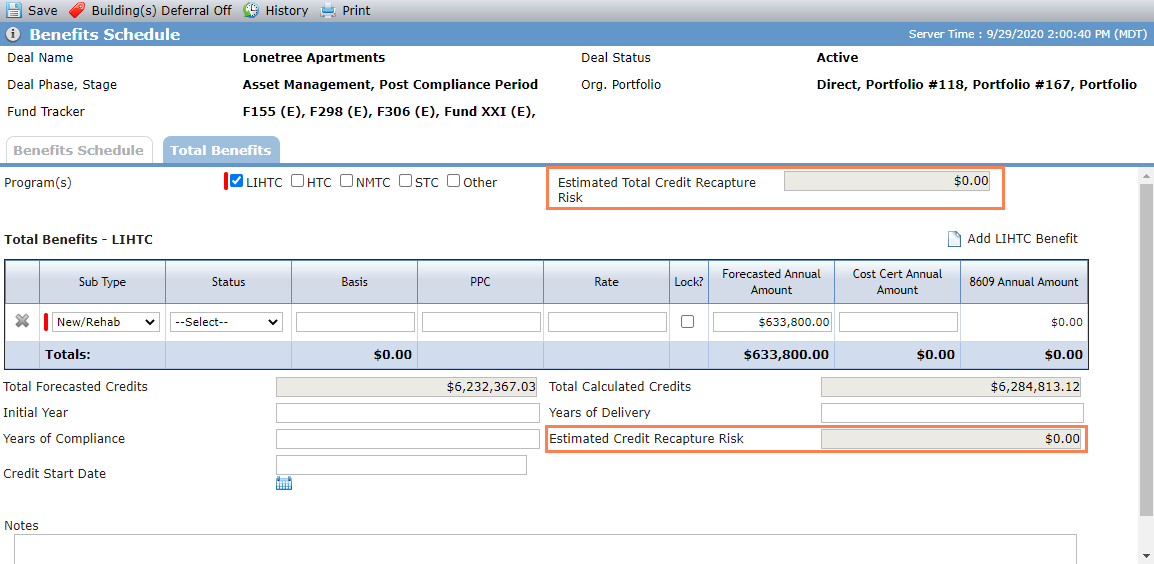
Task: Open the Sub Type New/Rehab dropdown
Action: click(x=105, y=322)
